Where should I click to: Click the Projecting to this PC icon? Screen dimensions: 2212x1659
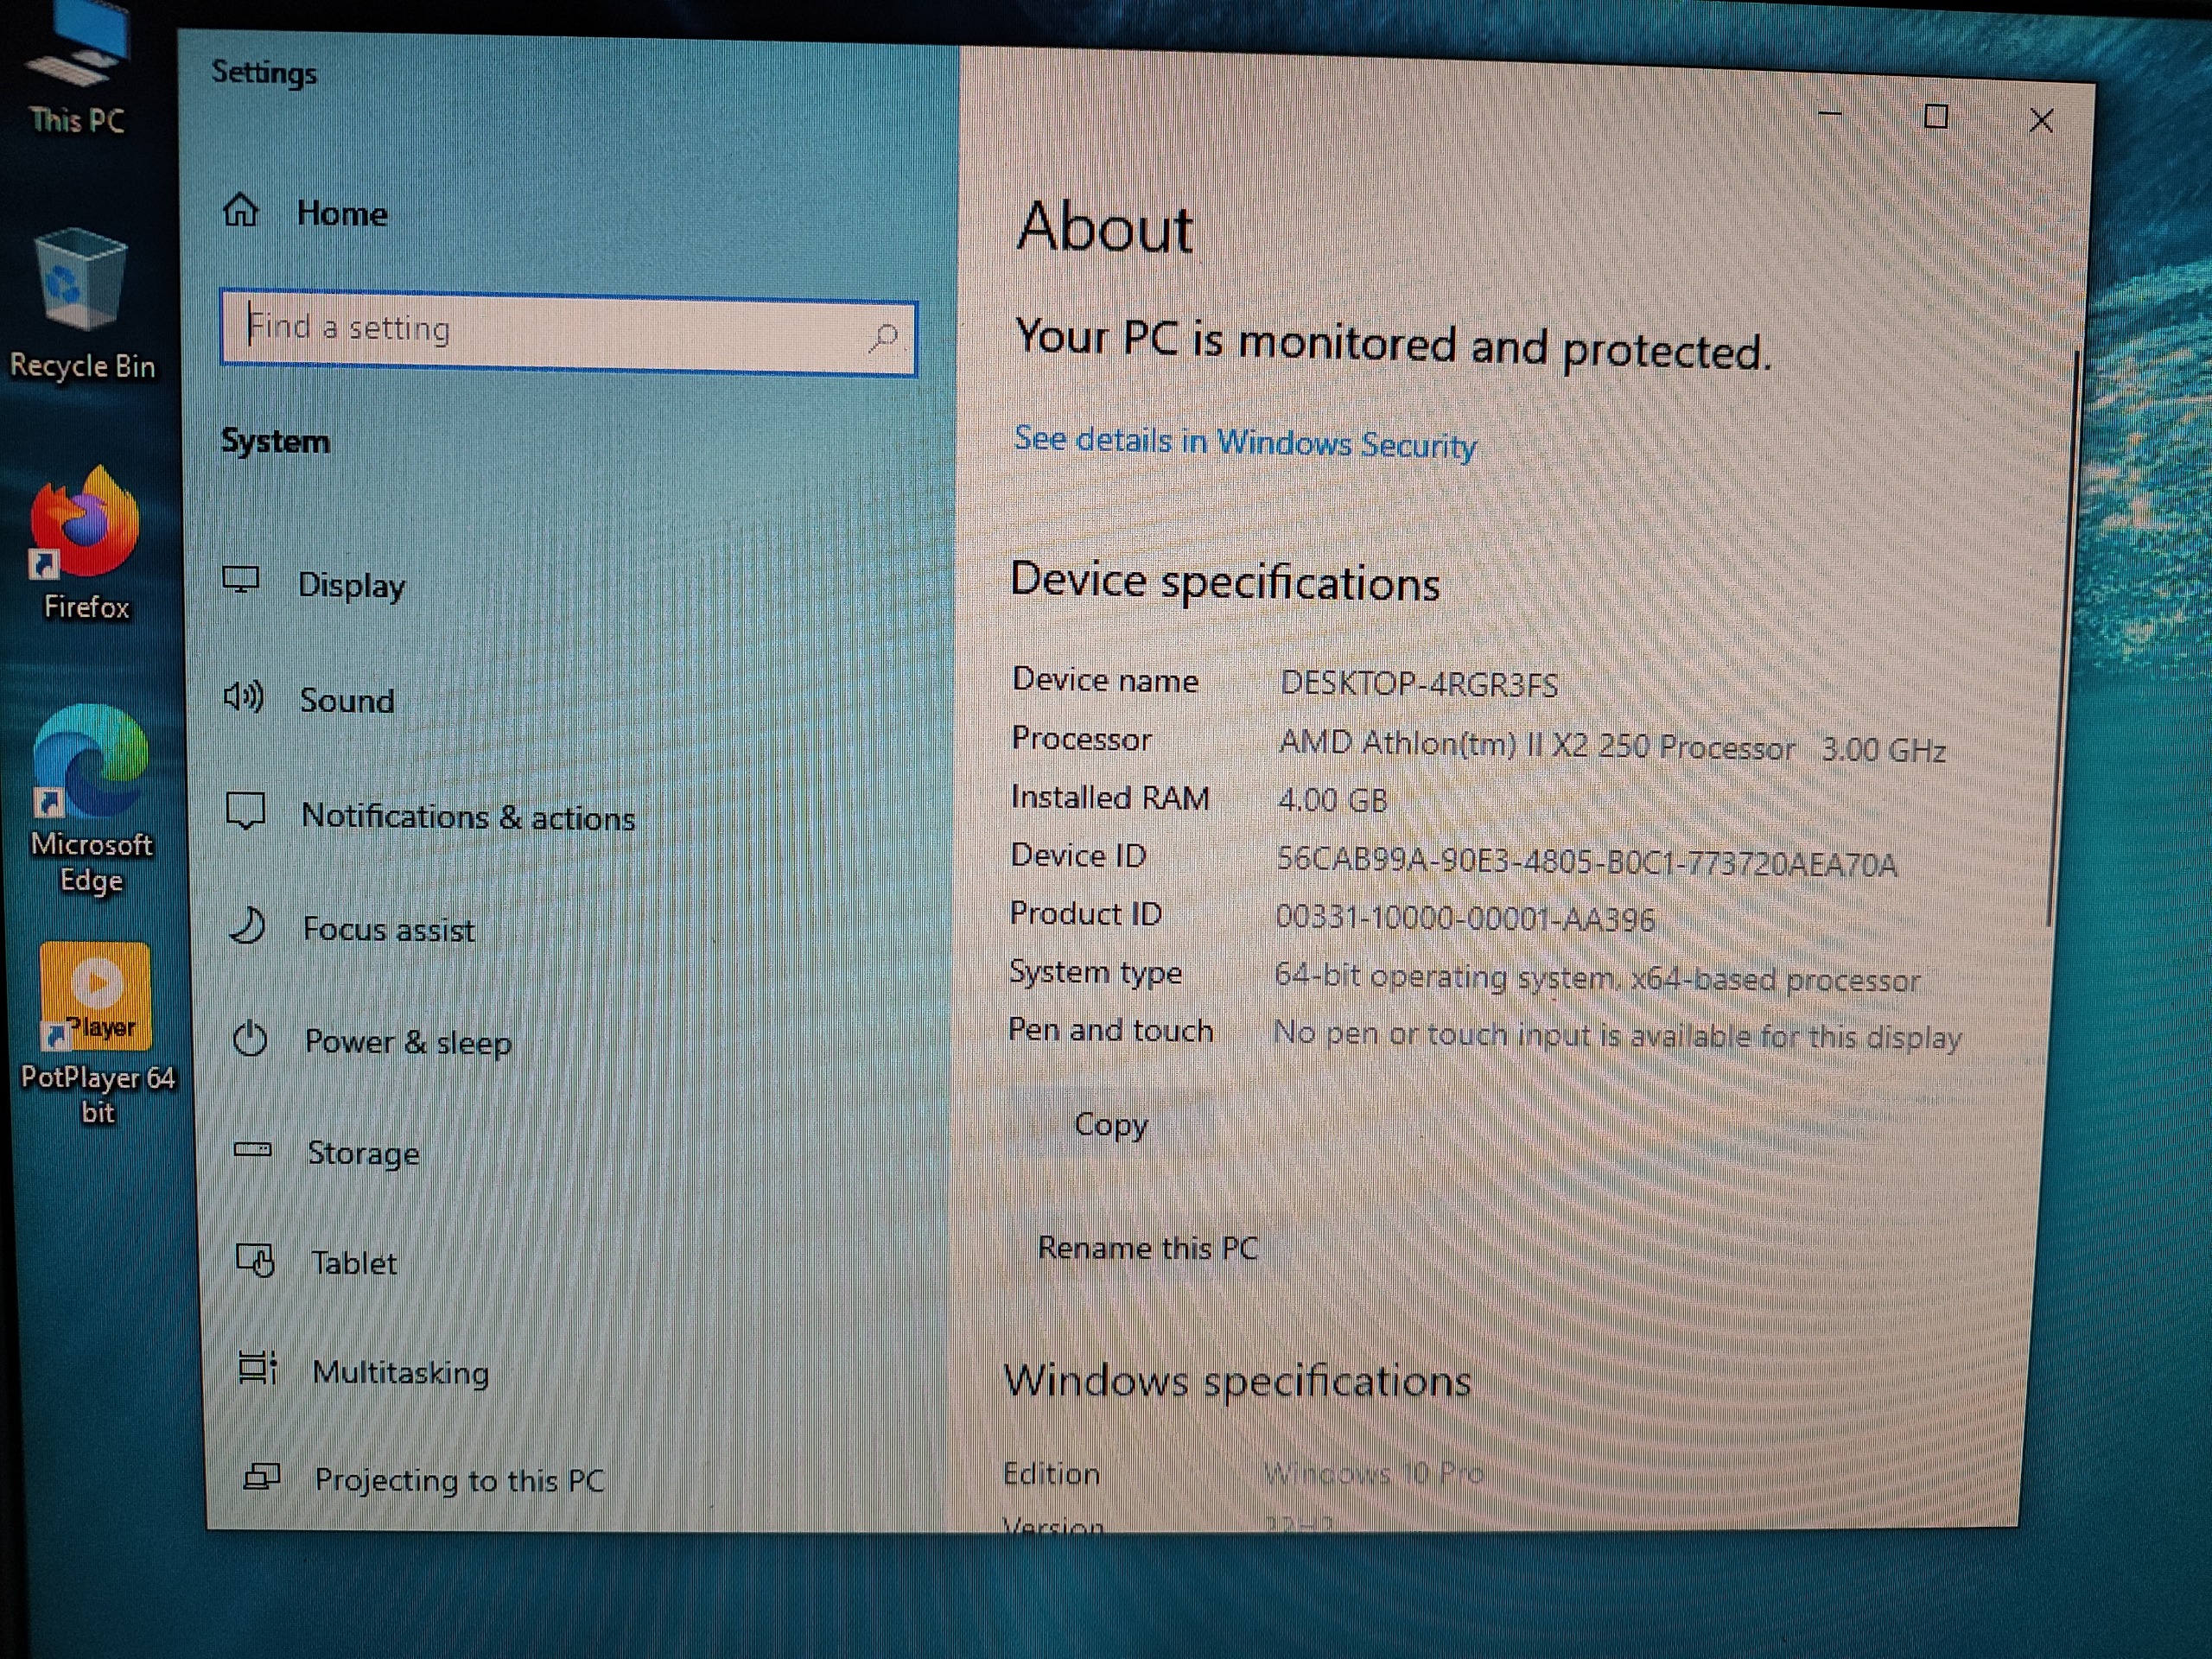(x=261, y=1477)
